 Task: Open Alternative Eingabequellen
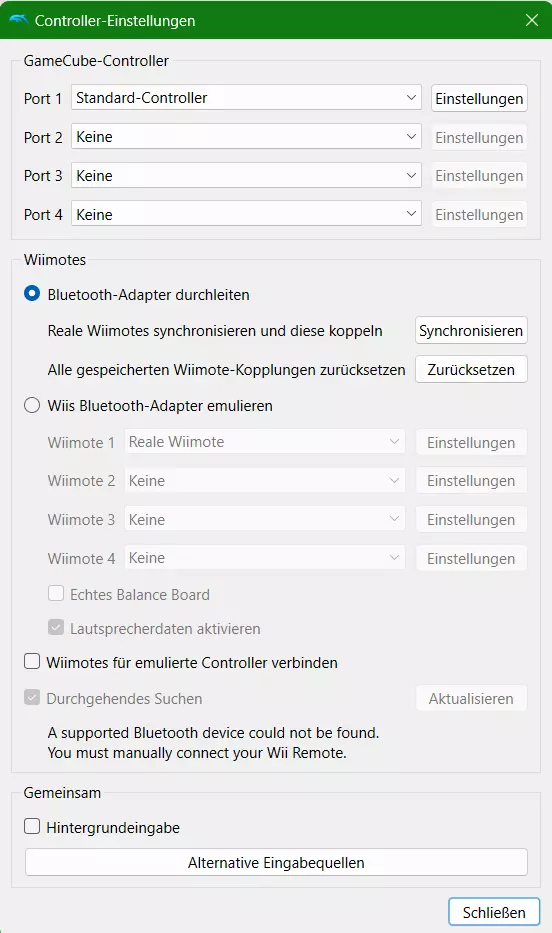point(276,862)
